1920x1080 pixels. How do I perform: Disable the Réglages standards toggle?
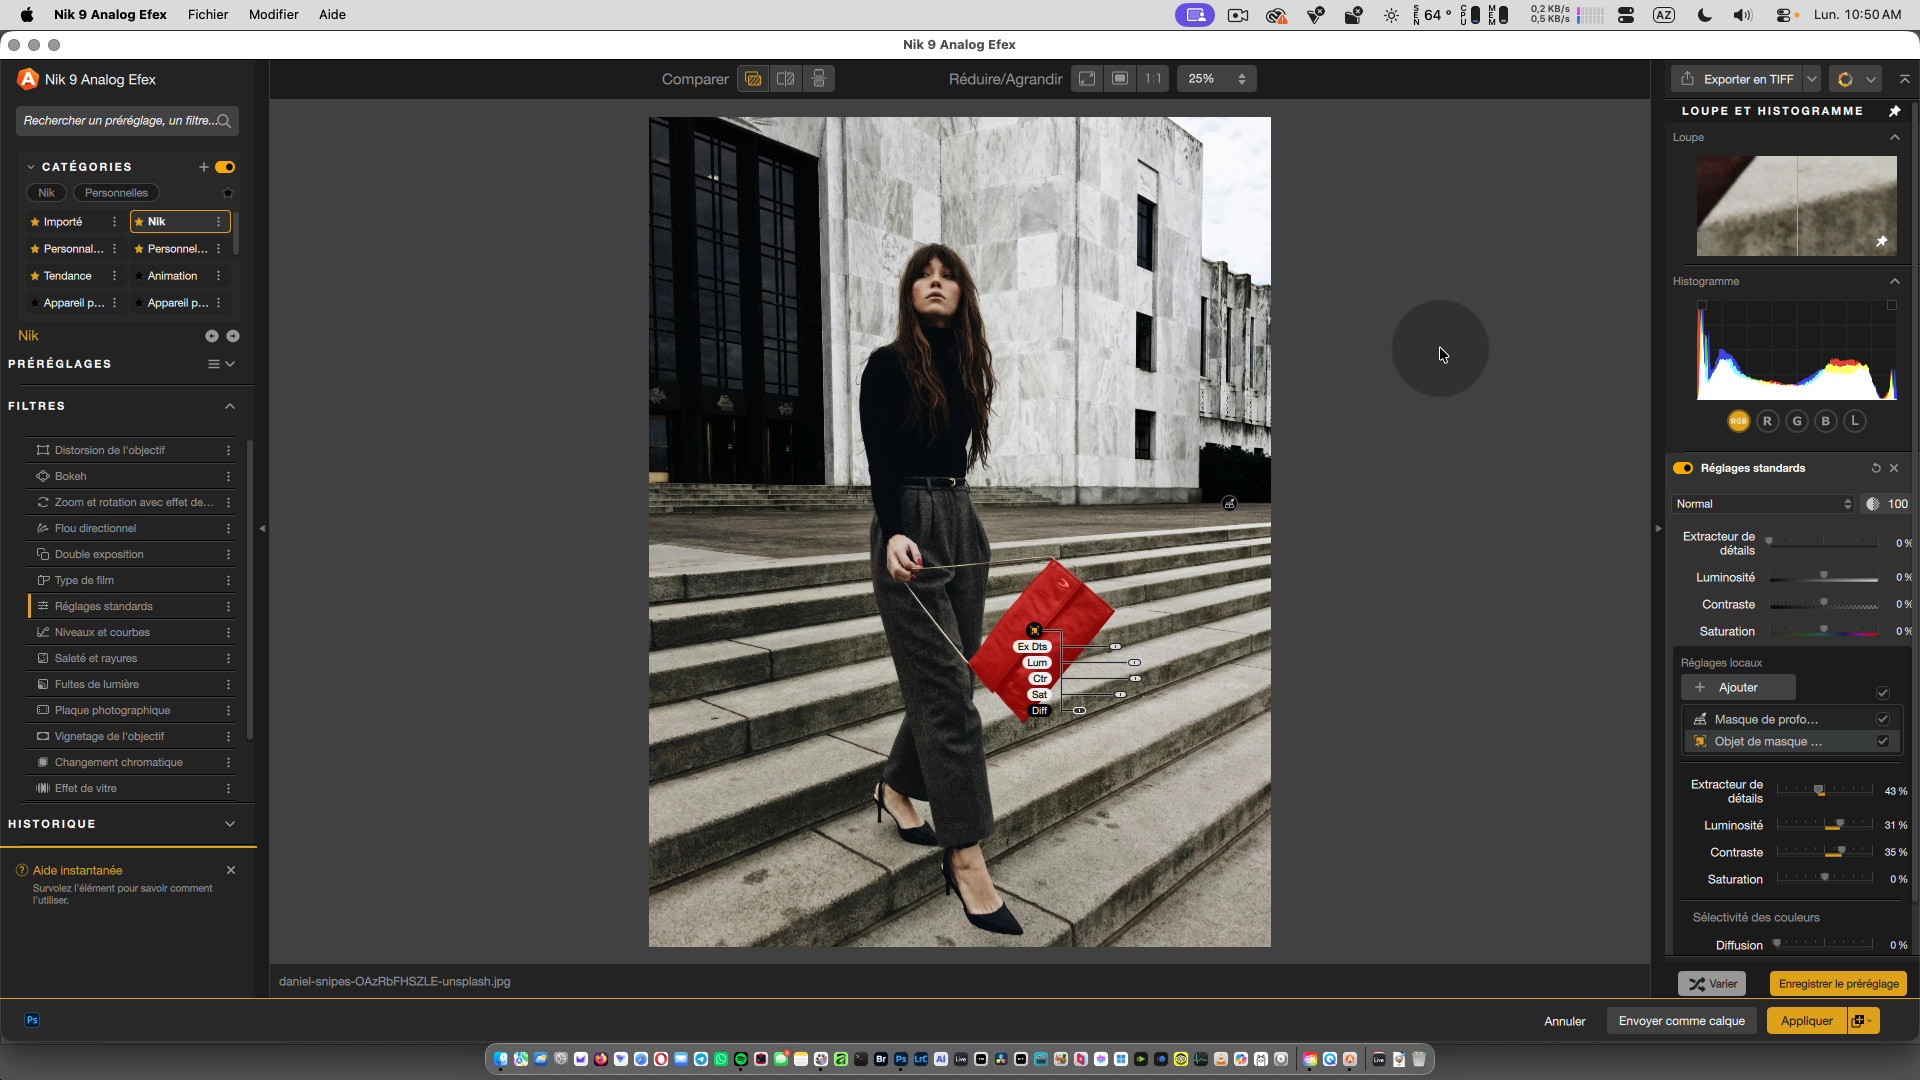click(x=1683, y=468)
